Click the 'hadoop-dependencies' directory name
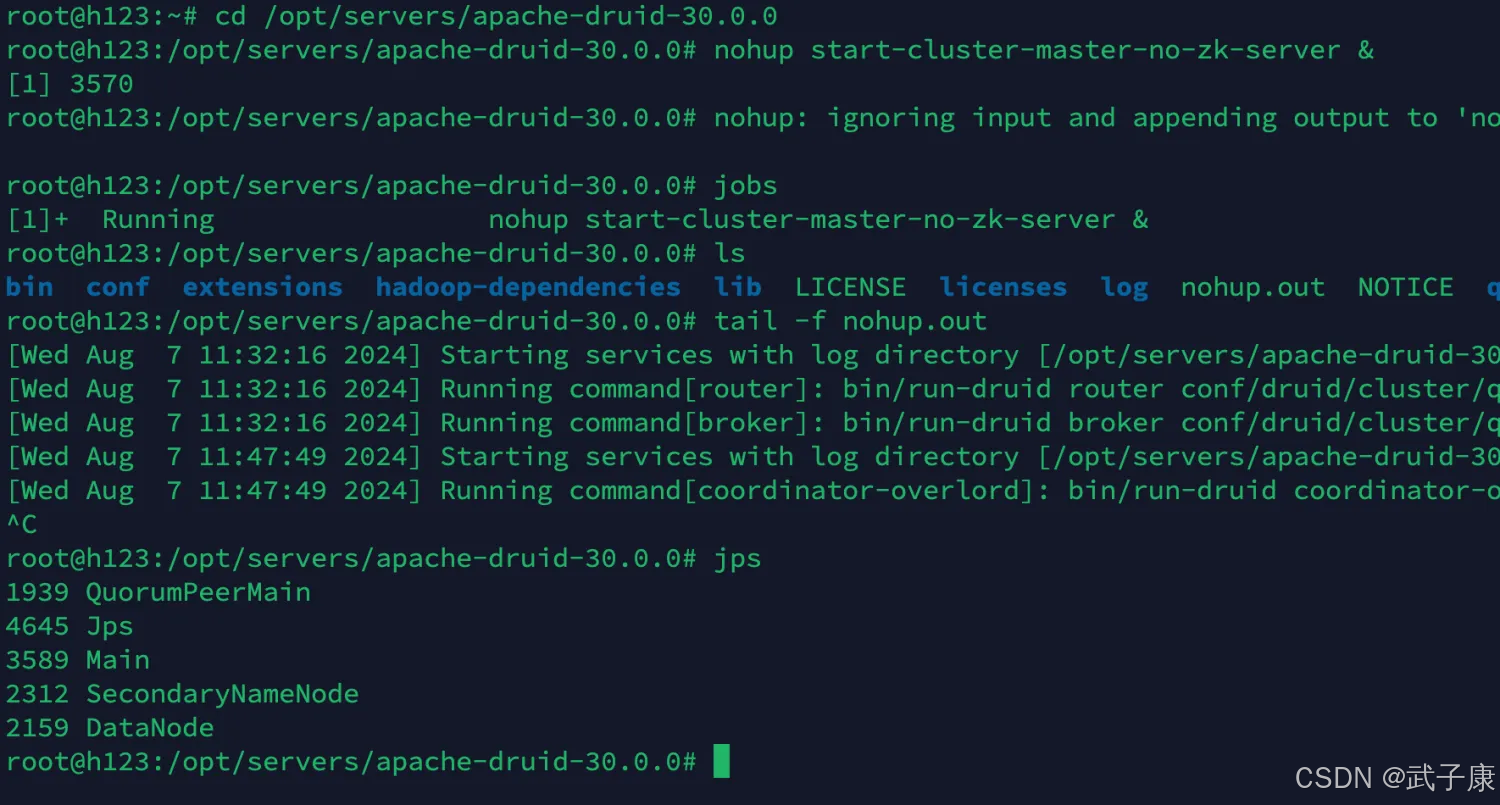The image size is (1500, 805). tap(528, 288)
